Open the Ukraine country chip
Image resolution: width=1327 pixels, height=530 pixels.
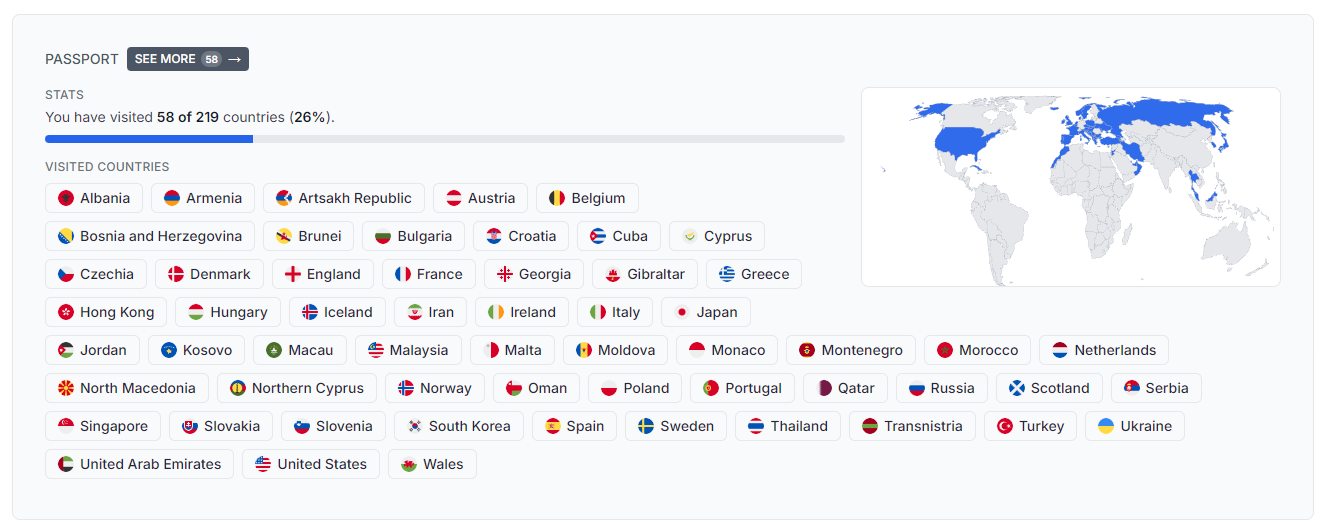pos(1134,426)
